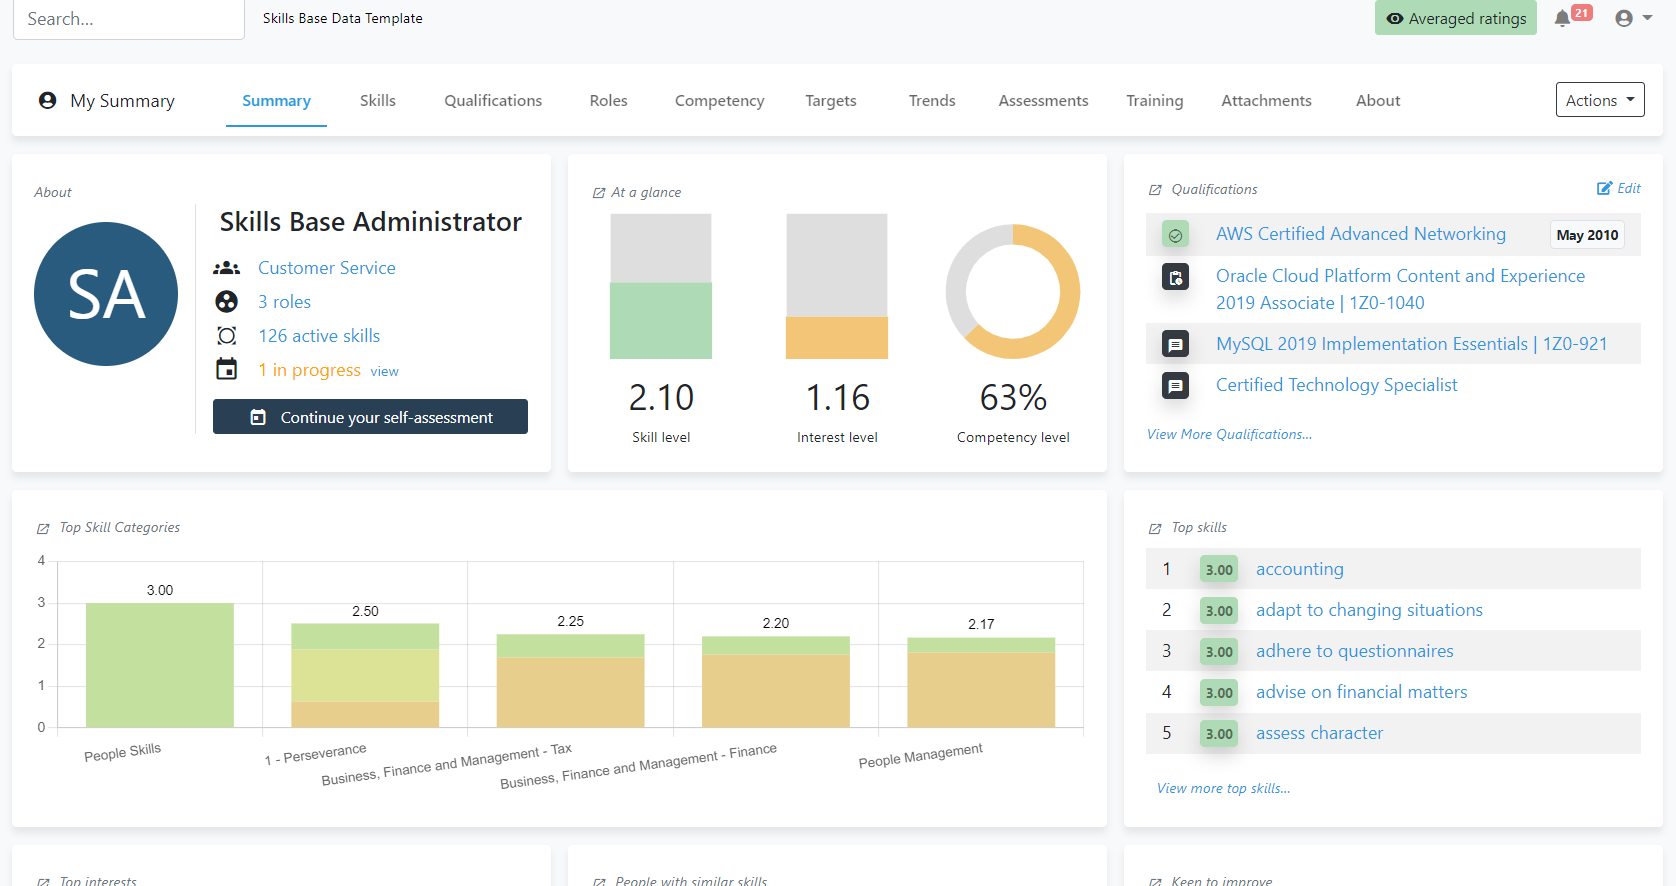Click the icon beside MySQL 2019 Implementation Essentials
This screenshot has height=886, width=1676.
1175,345
